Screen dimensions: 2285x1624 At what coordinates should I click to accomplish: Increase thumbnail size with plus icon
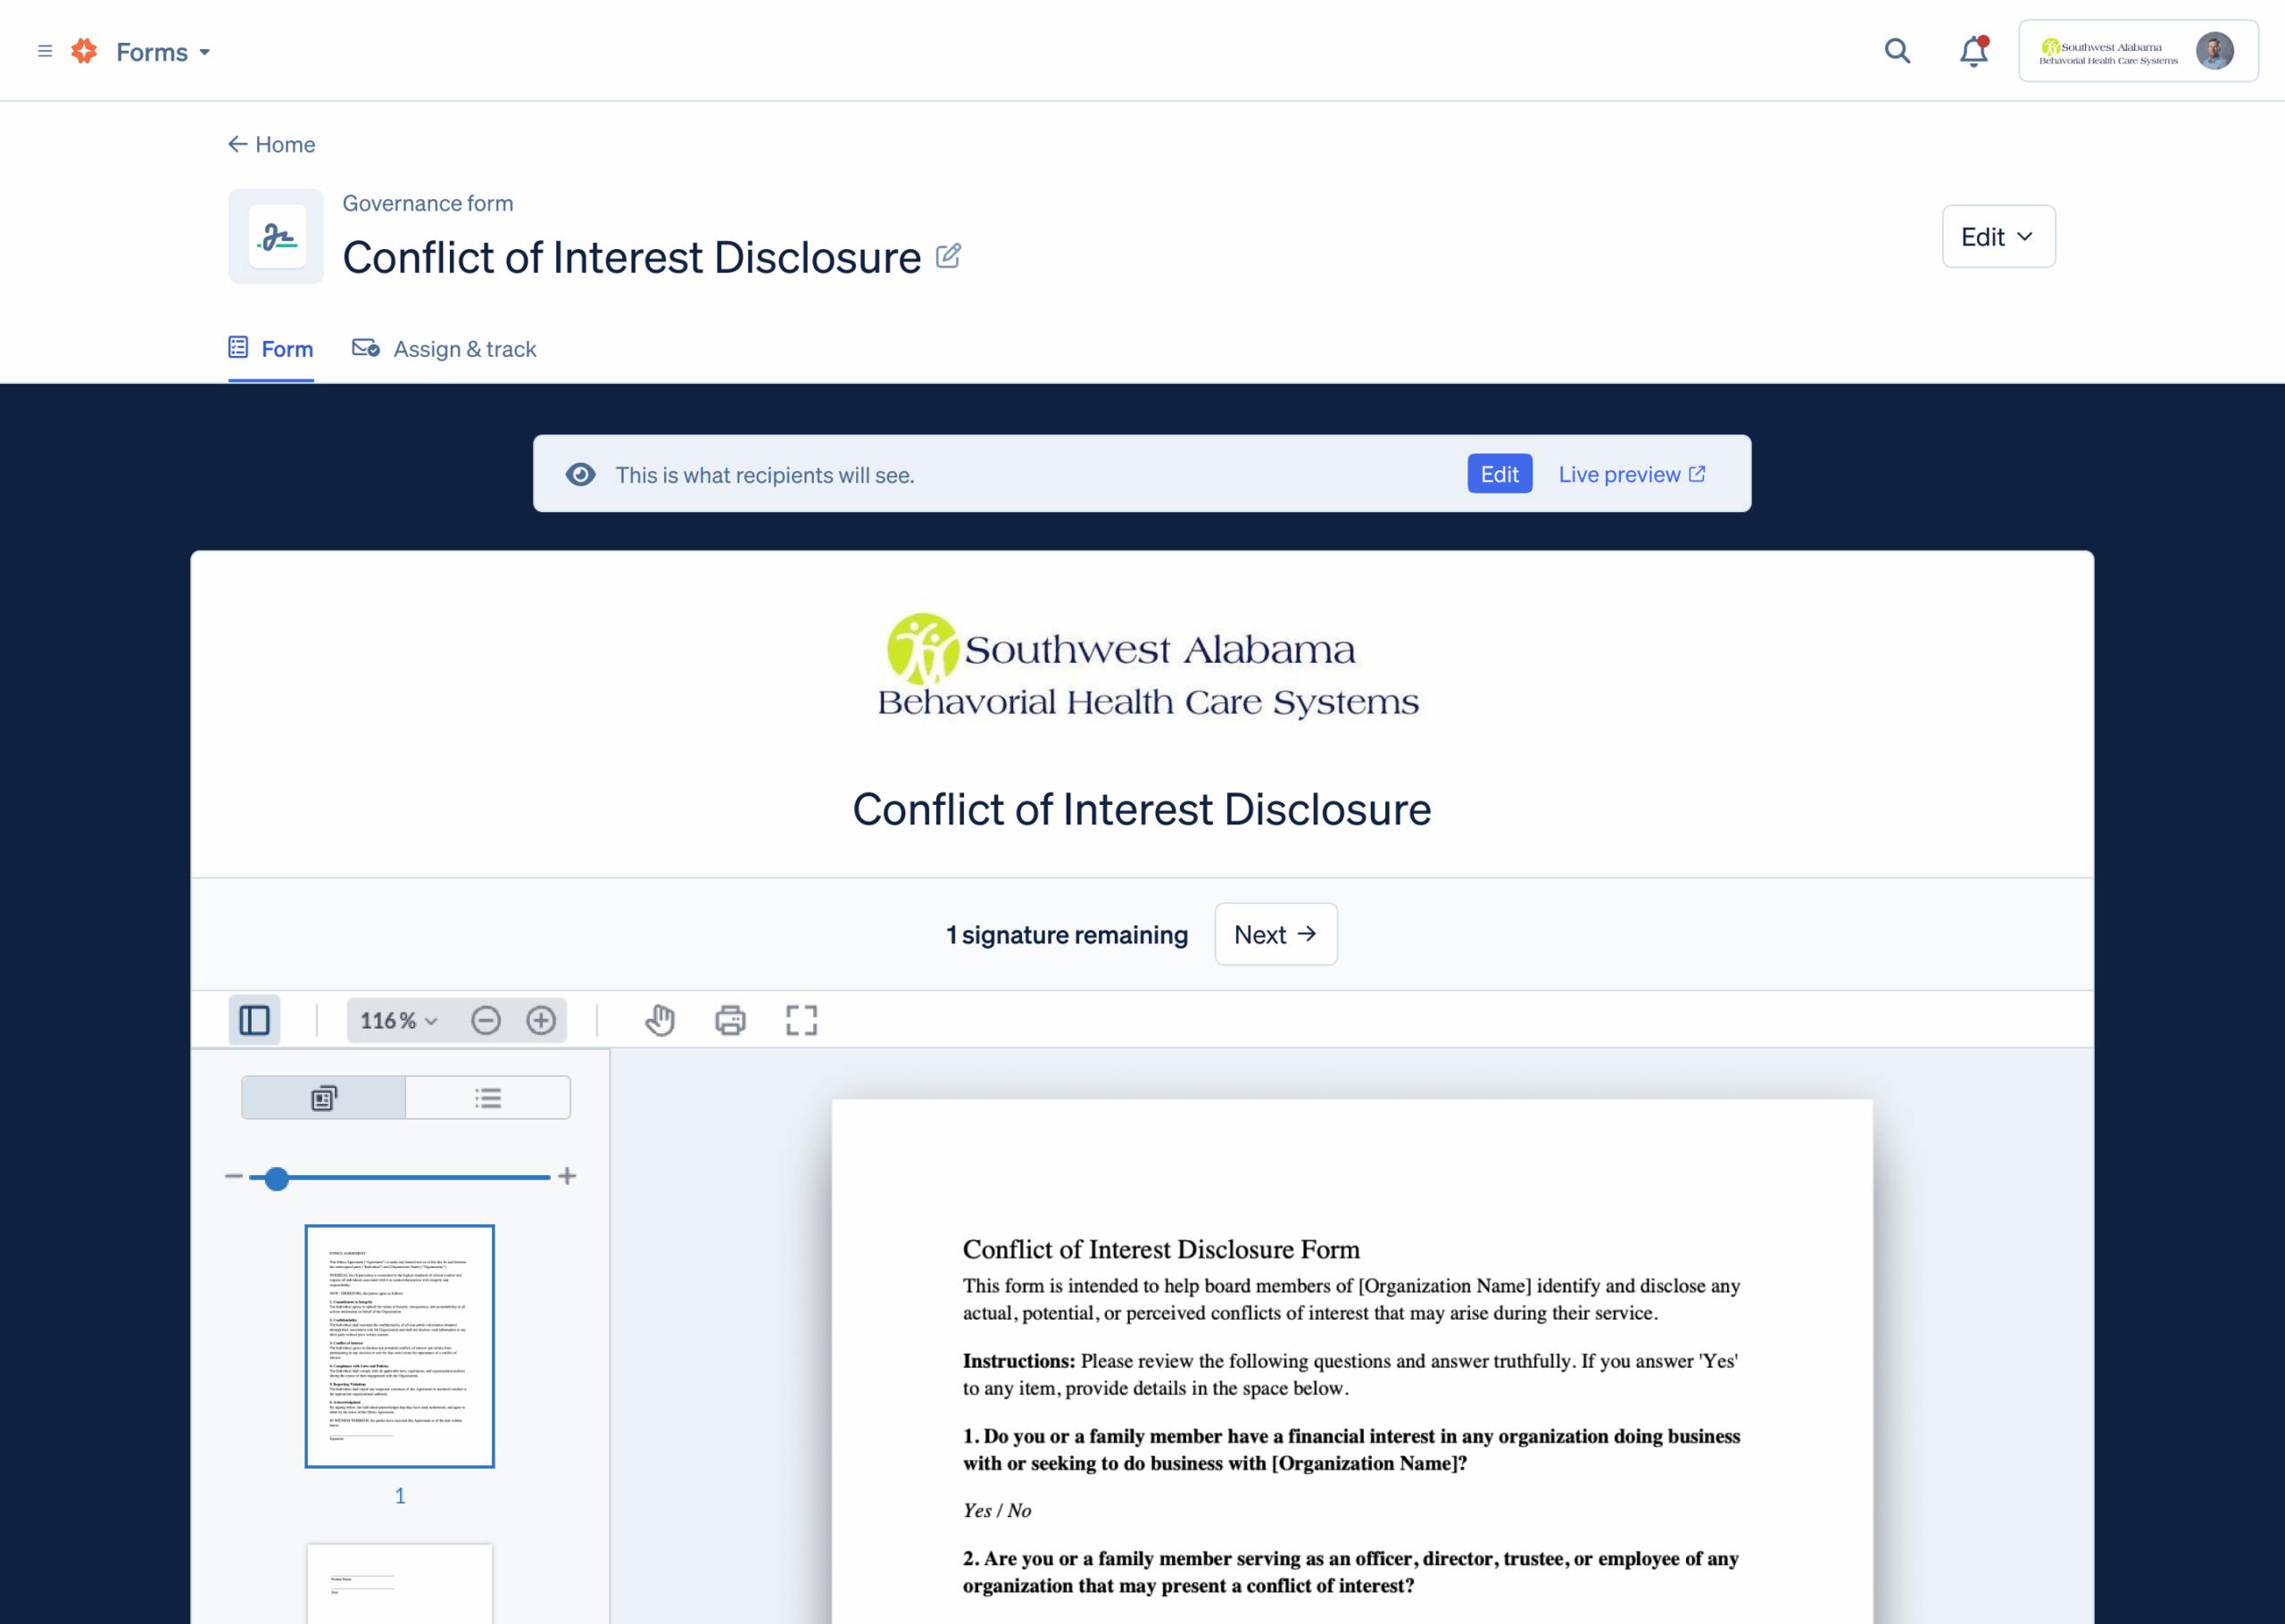click(567, 1176)
